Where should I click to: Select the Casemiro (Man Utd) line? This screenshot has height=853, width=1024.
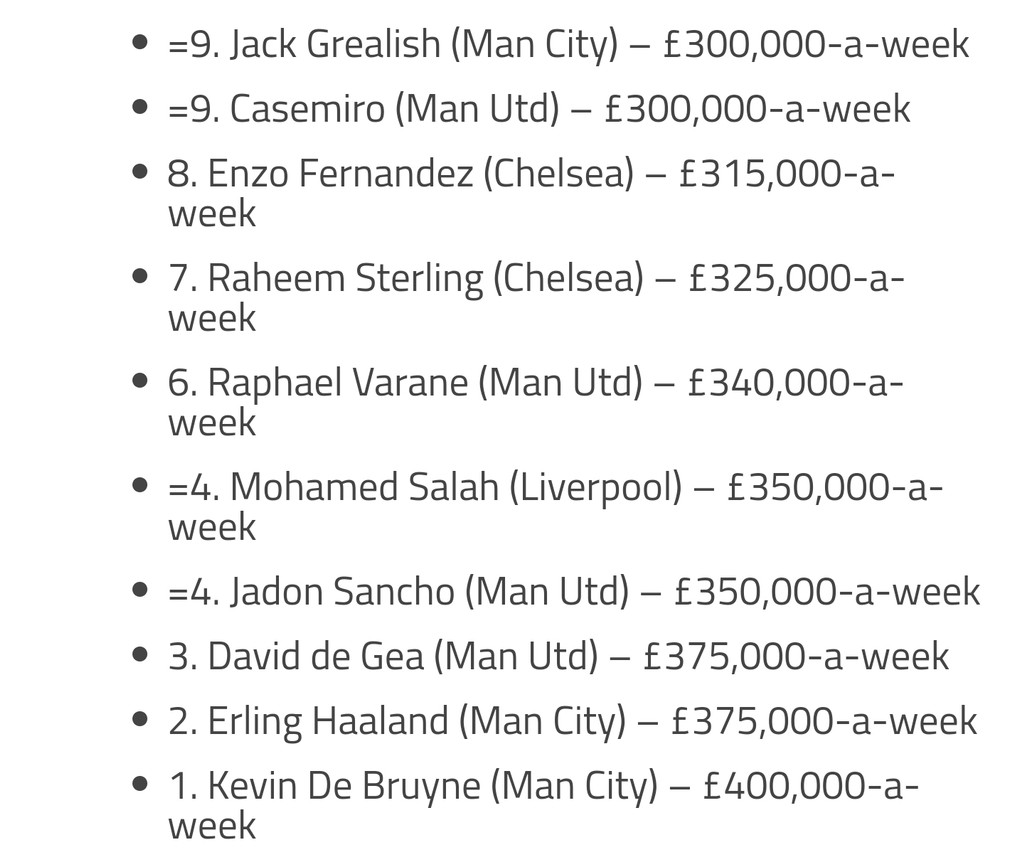(x=539, y=108)
